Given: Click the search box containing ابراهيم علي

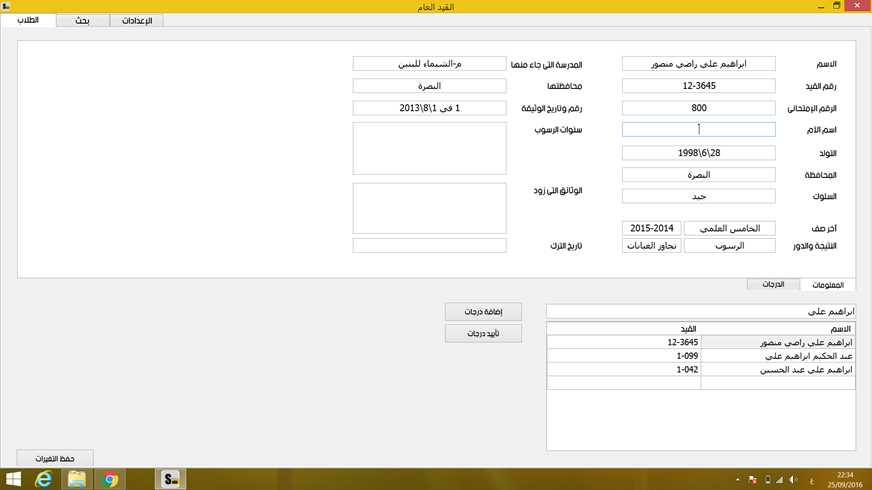Looking at the screenshot, I should 700,311.
